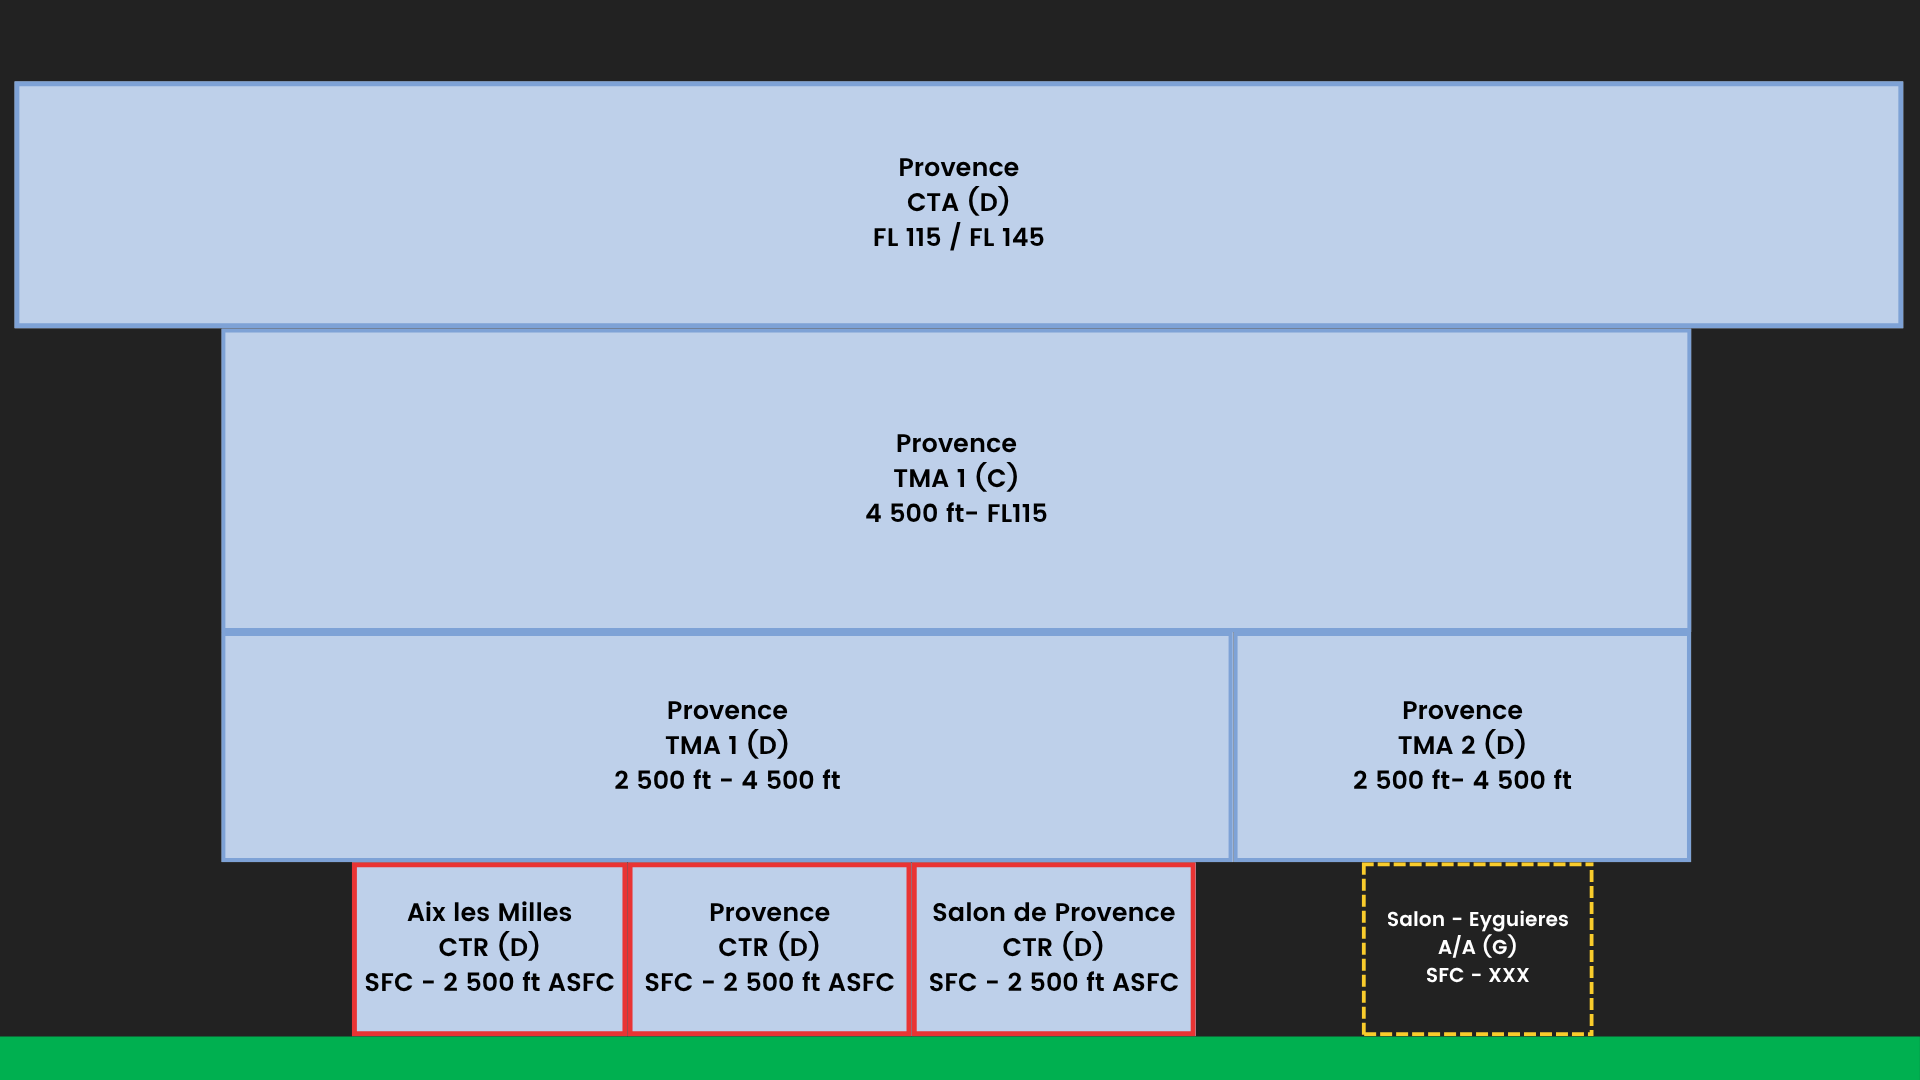
Task: Click the Provence TMA 1 (C) box
Action: tap(956, 480)
